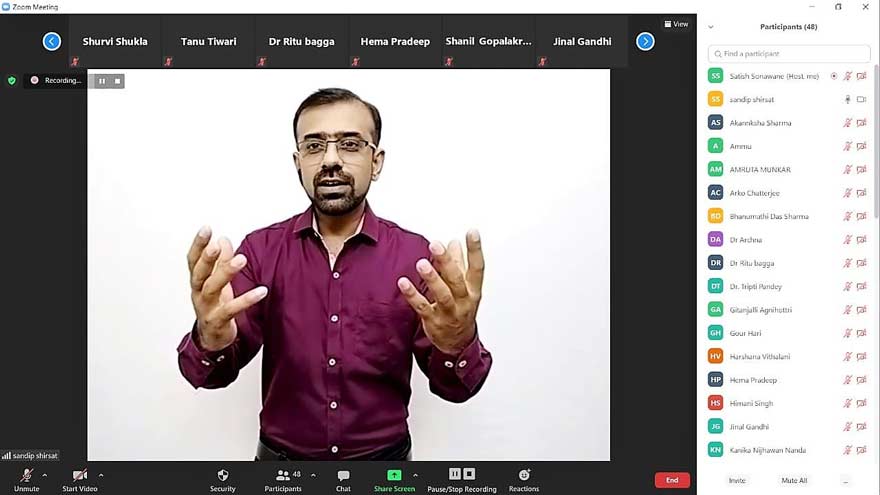The width and height of the screenshot is (880, 495).
Task: Click the Unmute microphone icon
Action: (26, 475)
